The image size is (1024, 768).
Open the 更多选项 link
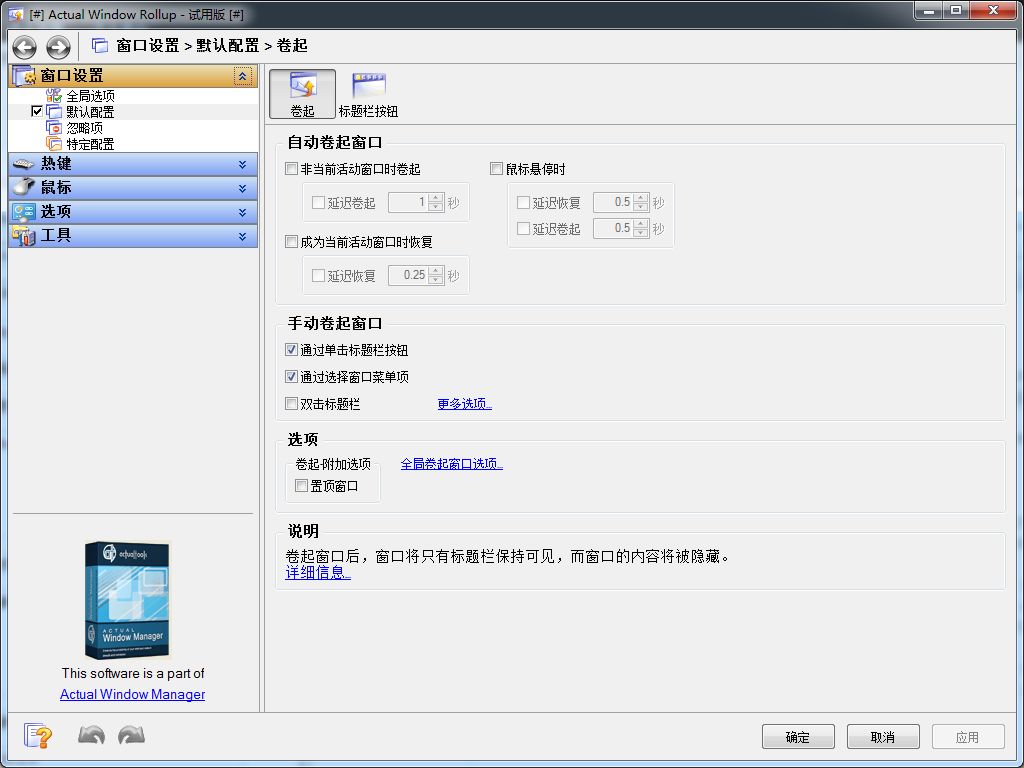[464, 404]
